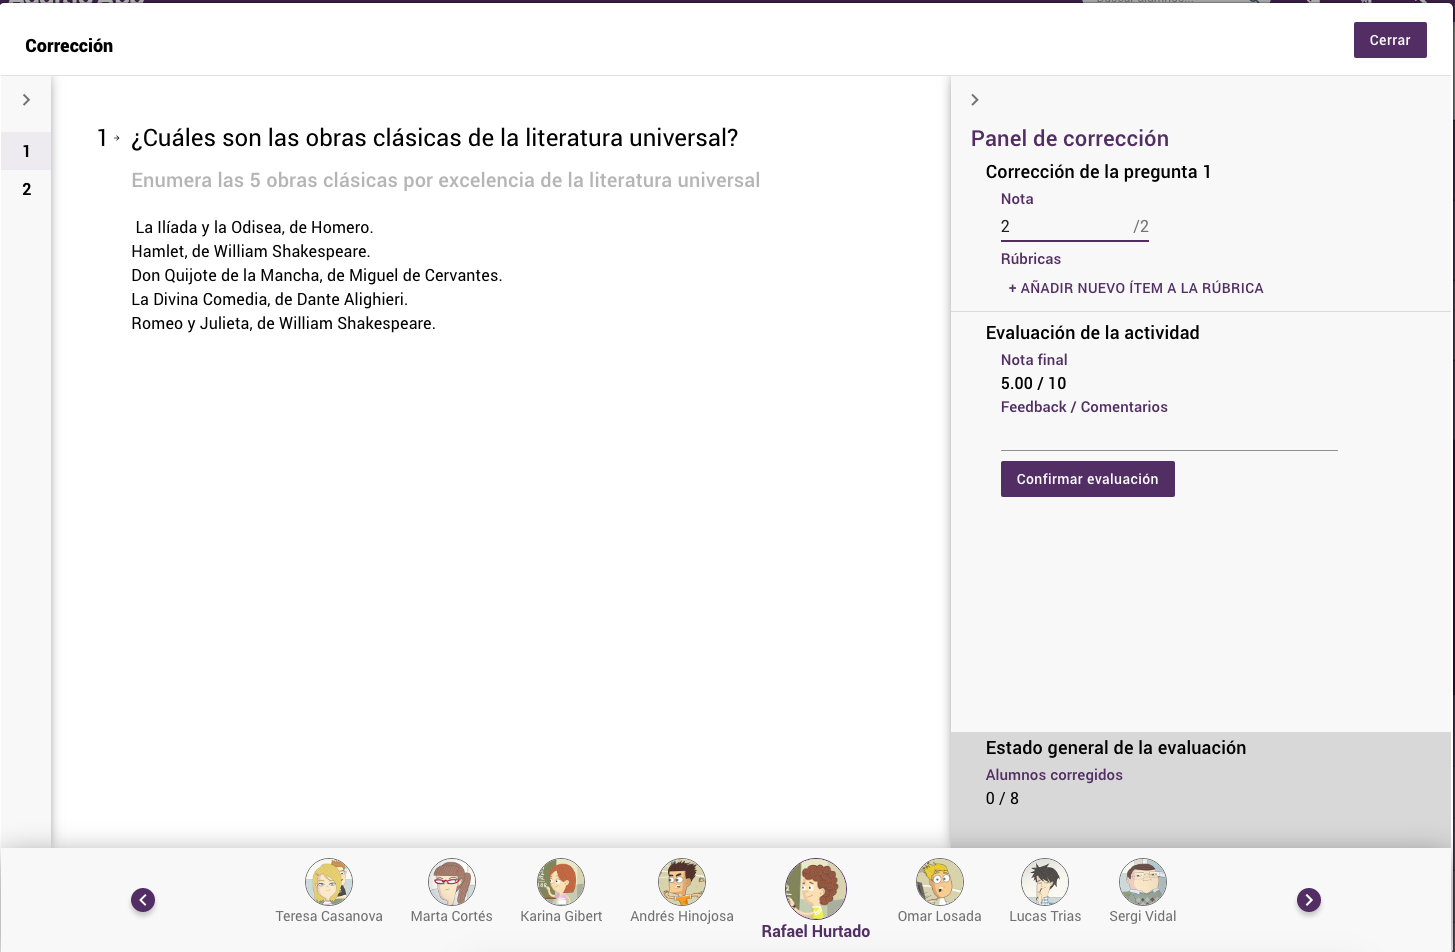Click the 'Enumera las 5 obras clásicas' subtitle
This screenshot has height=952, width=1455.
click(x=446, y=181)
